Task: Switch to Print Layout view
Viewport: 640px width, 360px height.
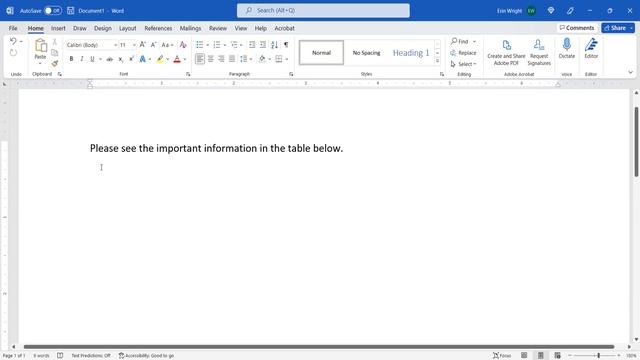Action: pyautogui.click(x=540, y=356)
